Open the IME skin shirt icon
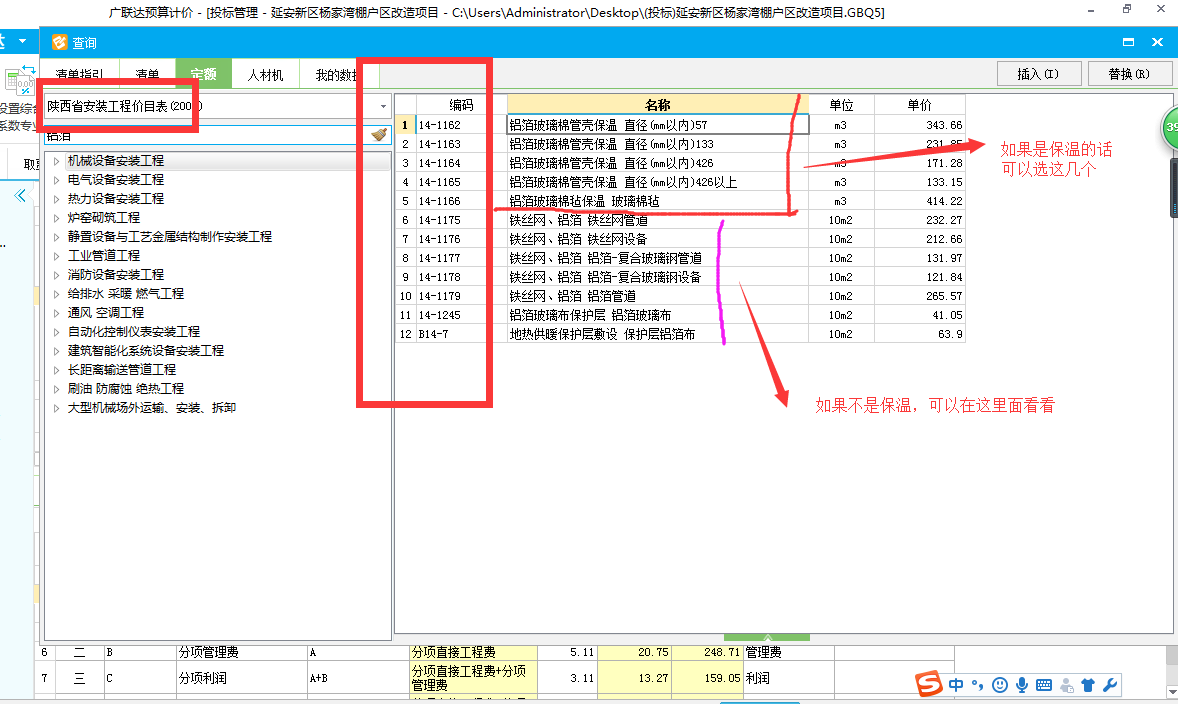The height and width of the screenshot is (704, 1178). (x=1088, y=684)
